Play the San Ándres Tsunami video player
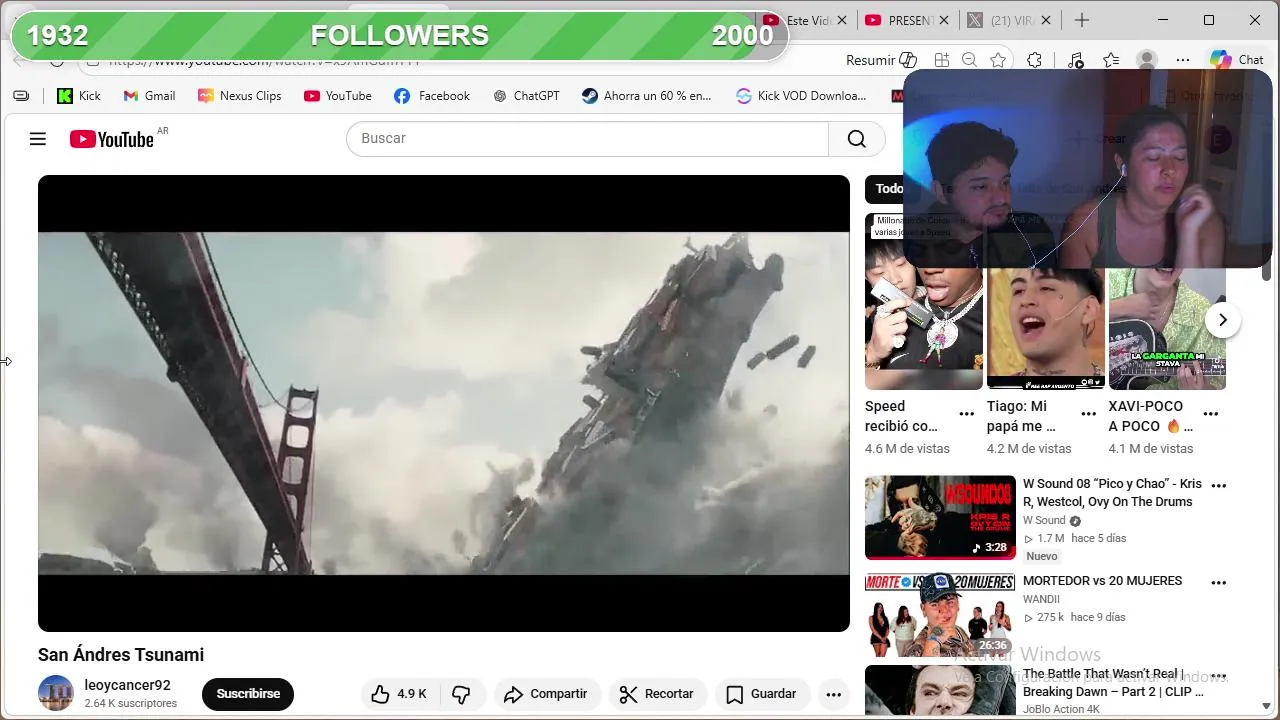Image resolution: width=1280 pixels, height=720 pixels. [x=444, y=403]
